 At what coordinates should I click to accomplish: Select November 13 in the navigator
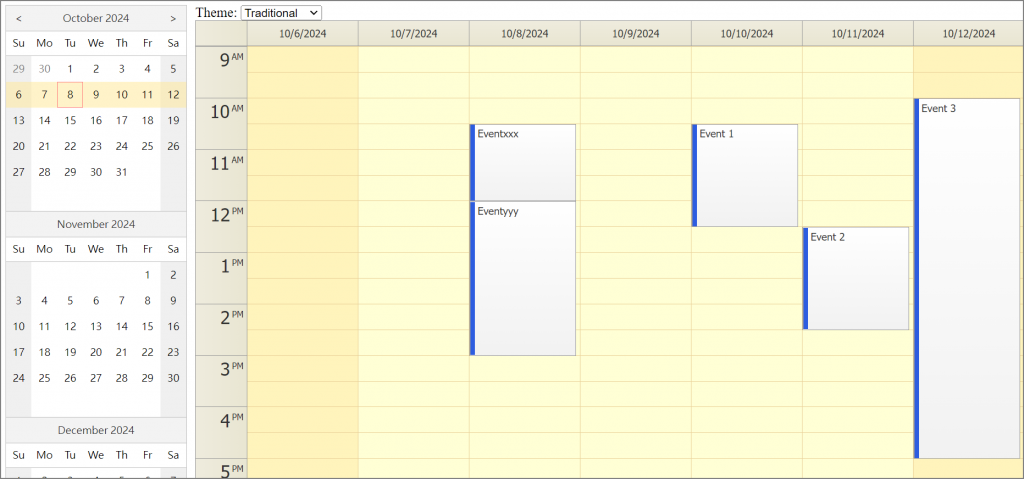(x=96, y=327)
